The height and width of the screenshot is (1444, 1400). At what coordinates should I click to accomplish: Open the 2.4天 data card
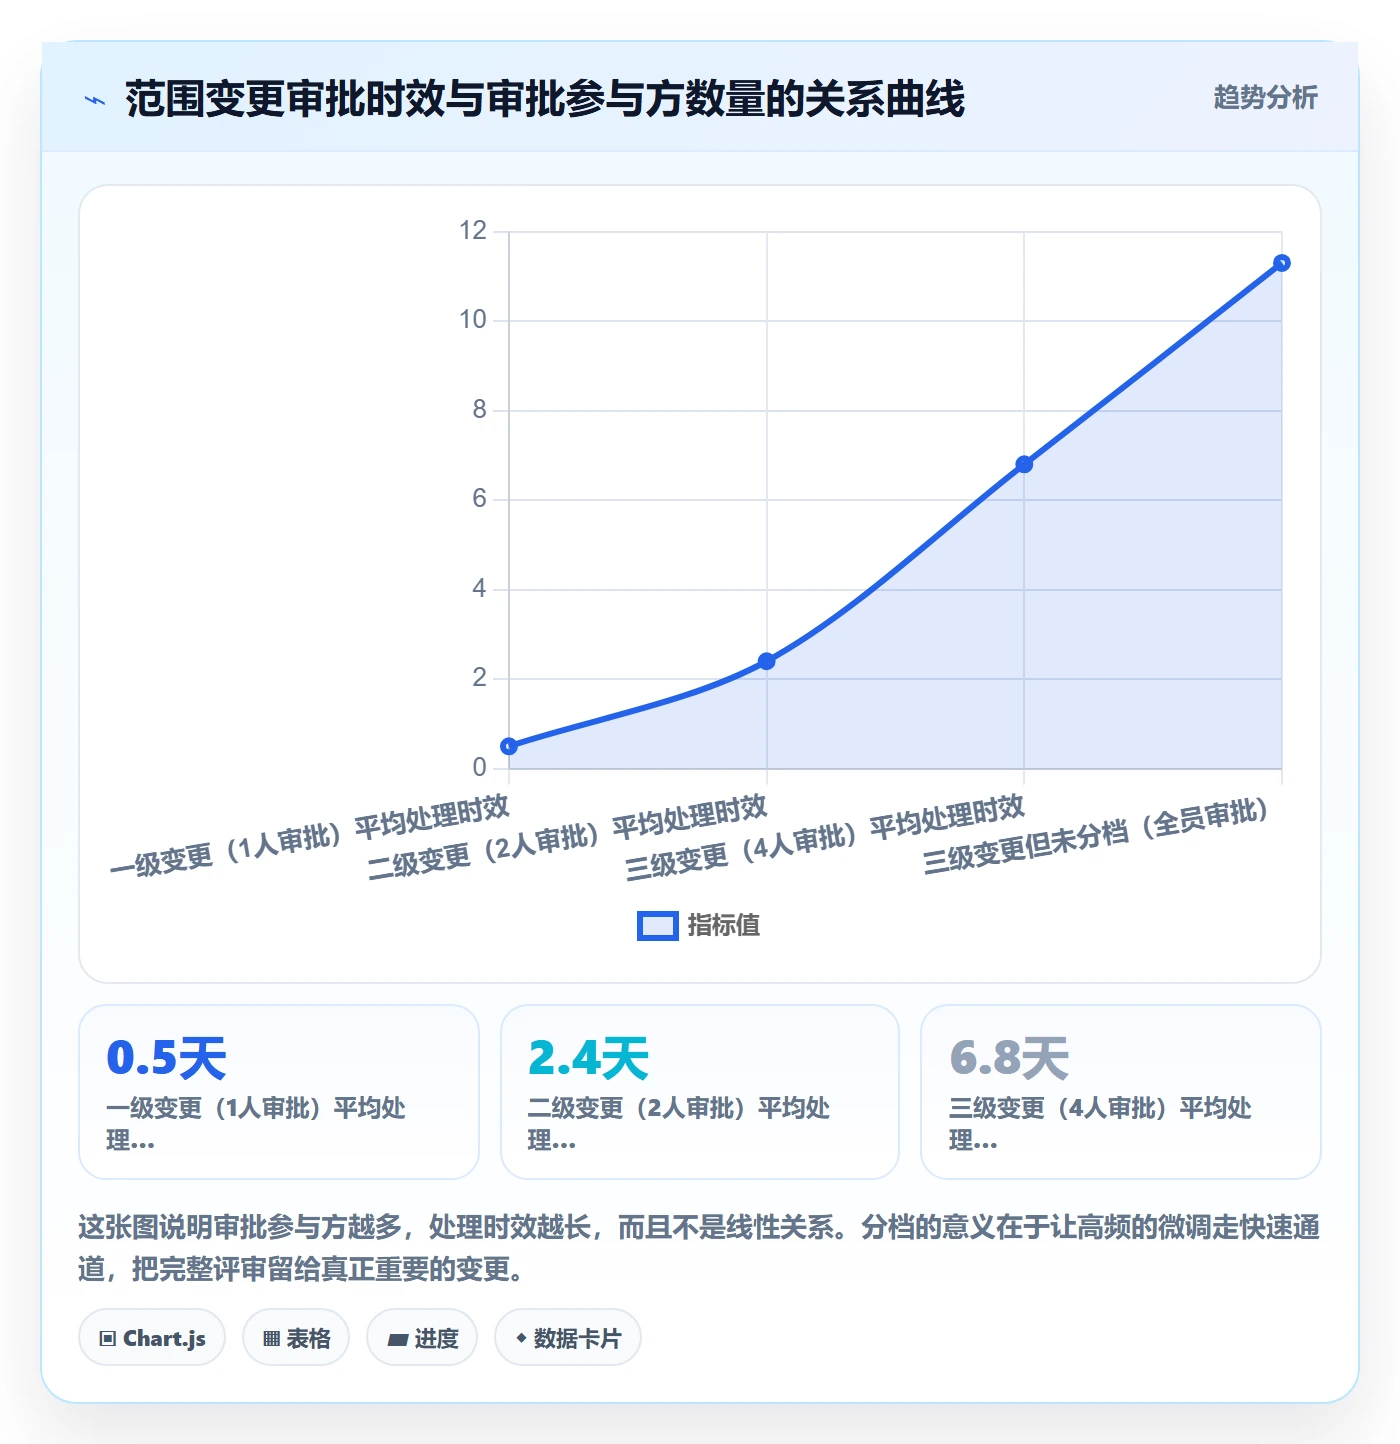pyautogui.click(x=700, y=1092)
